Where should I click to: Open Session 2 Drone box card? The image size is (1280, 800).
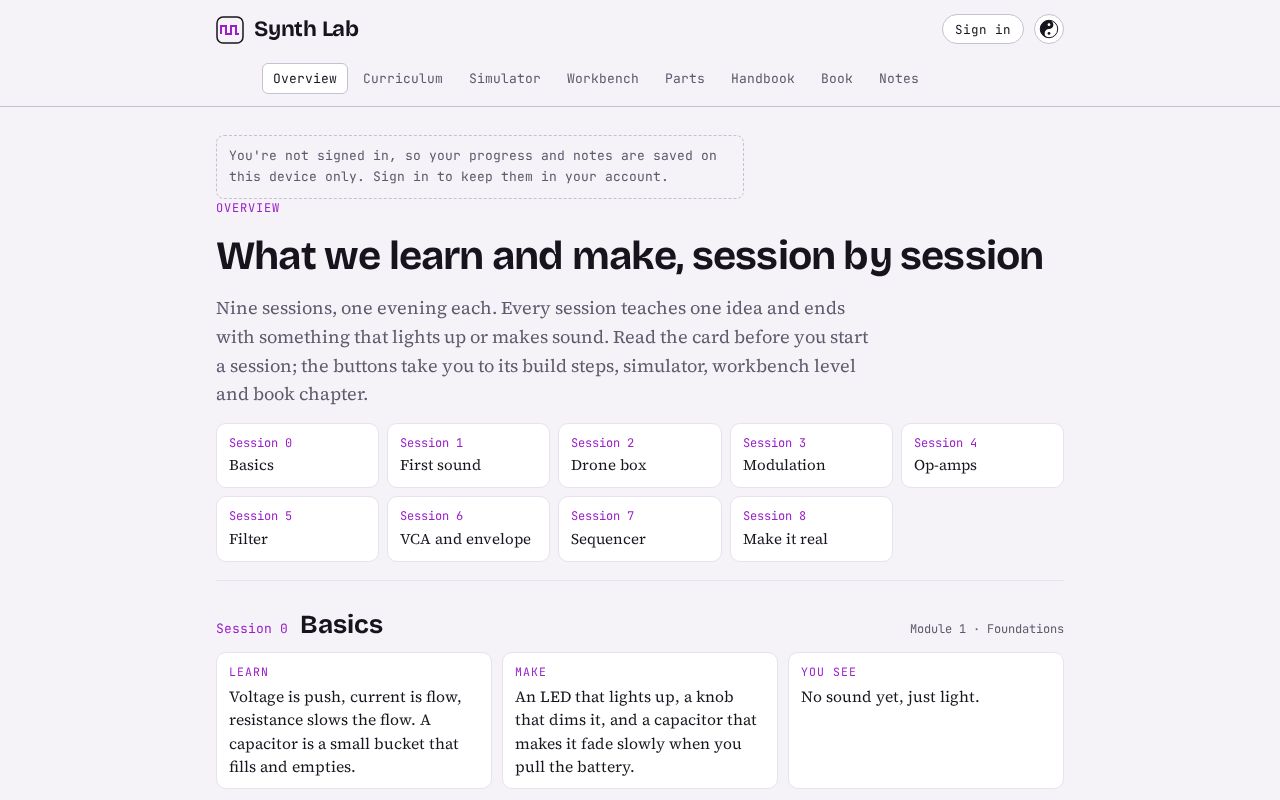(640, 455)
